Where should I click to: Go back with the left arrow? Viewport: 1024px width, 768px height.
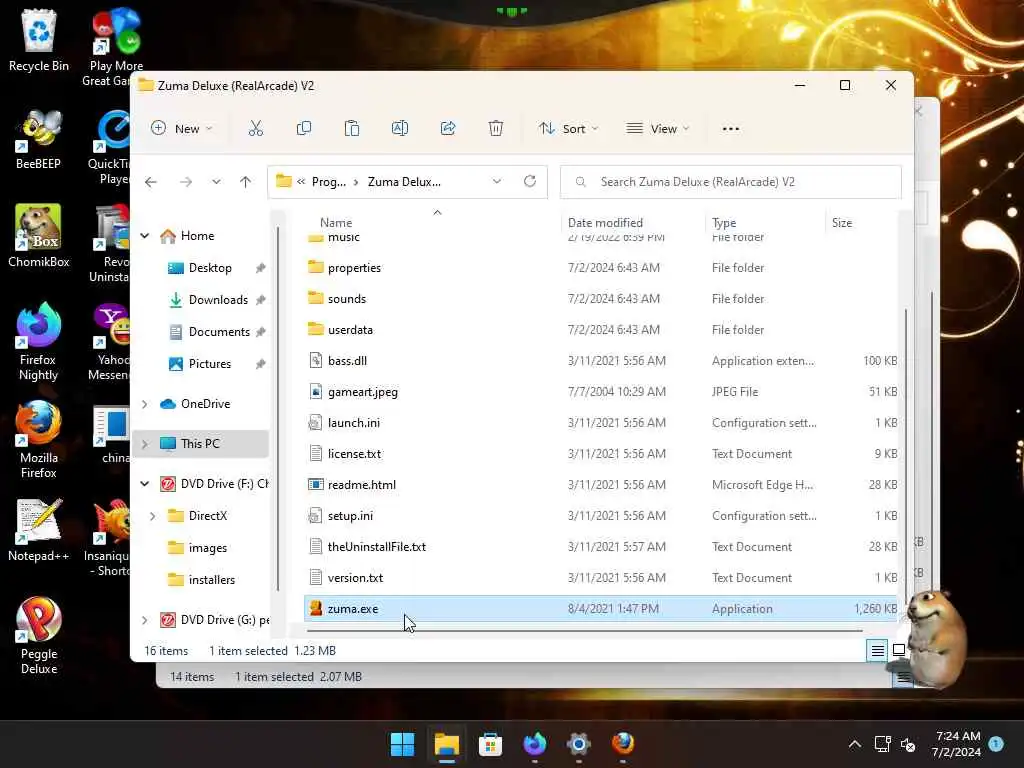(x=151, y=182)
